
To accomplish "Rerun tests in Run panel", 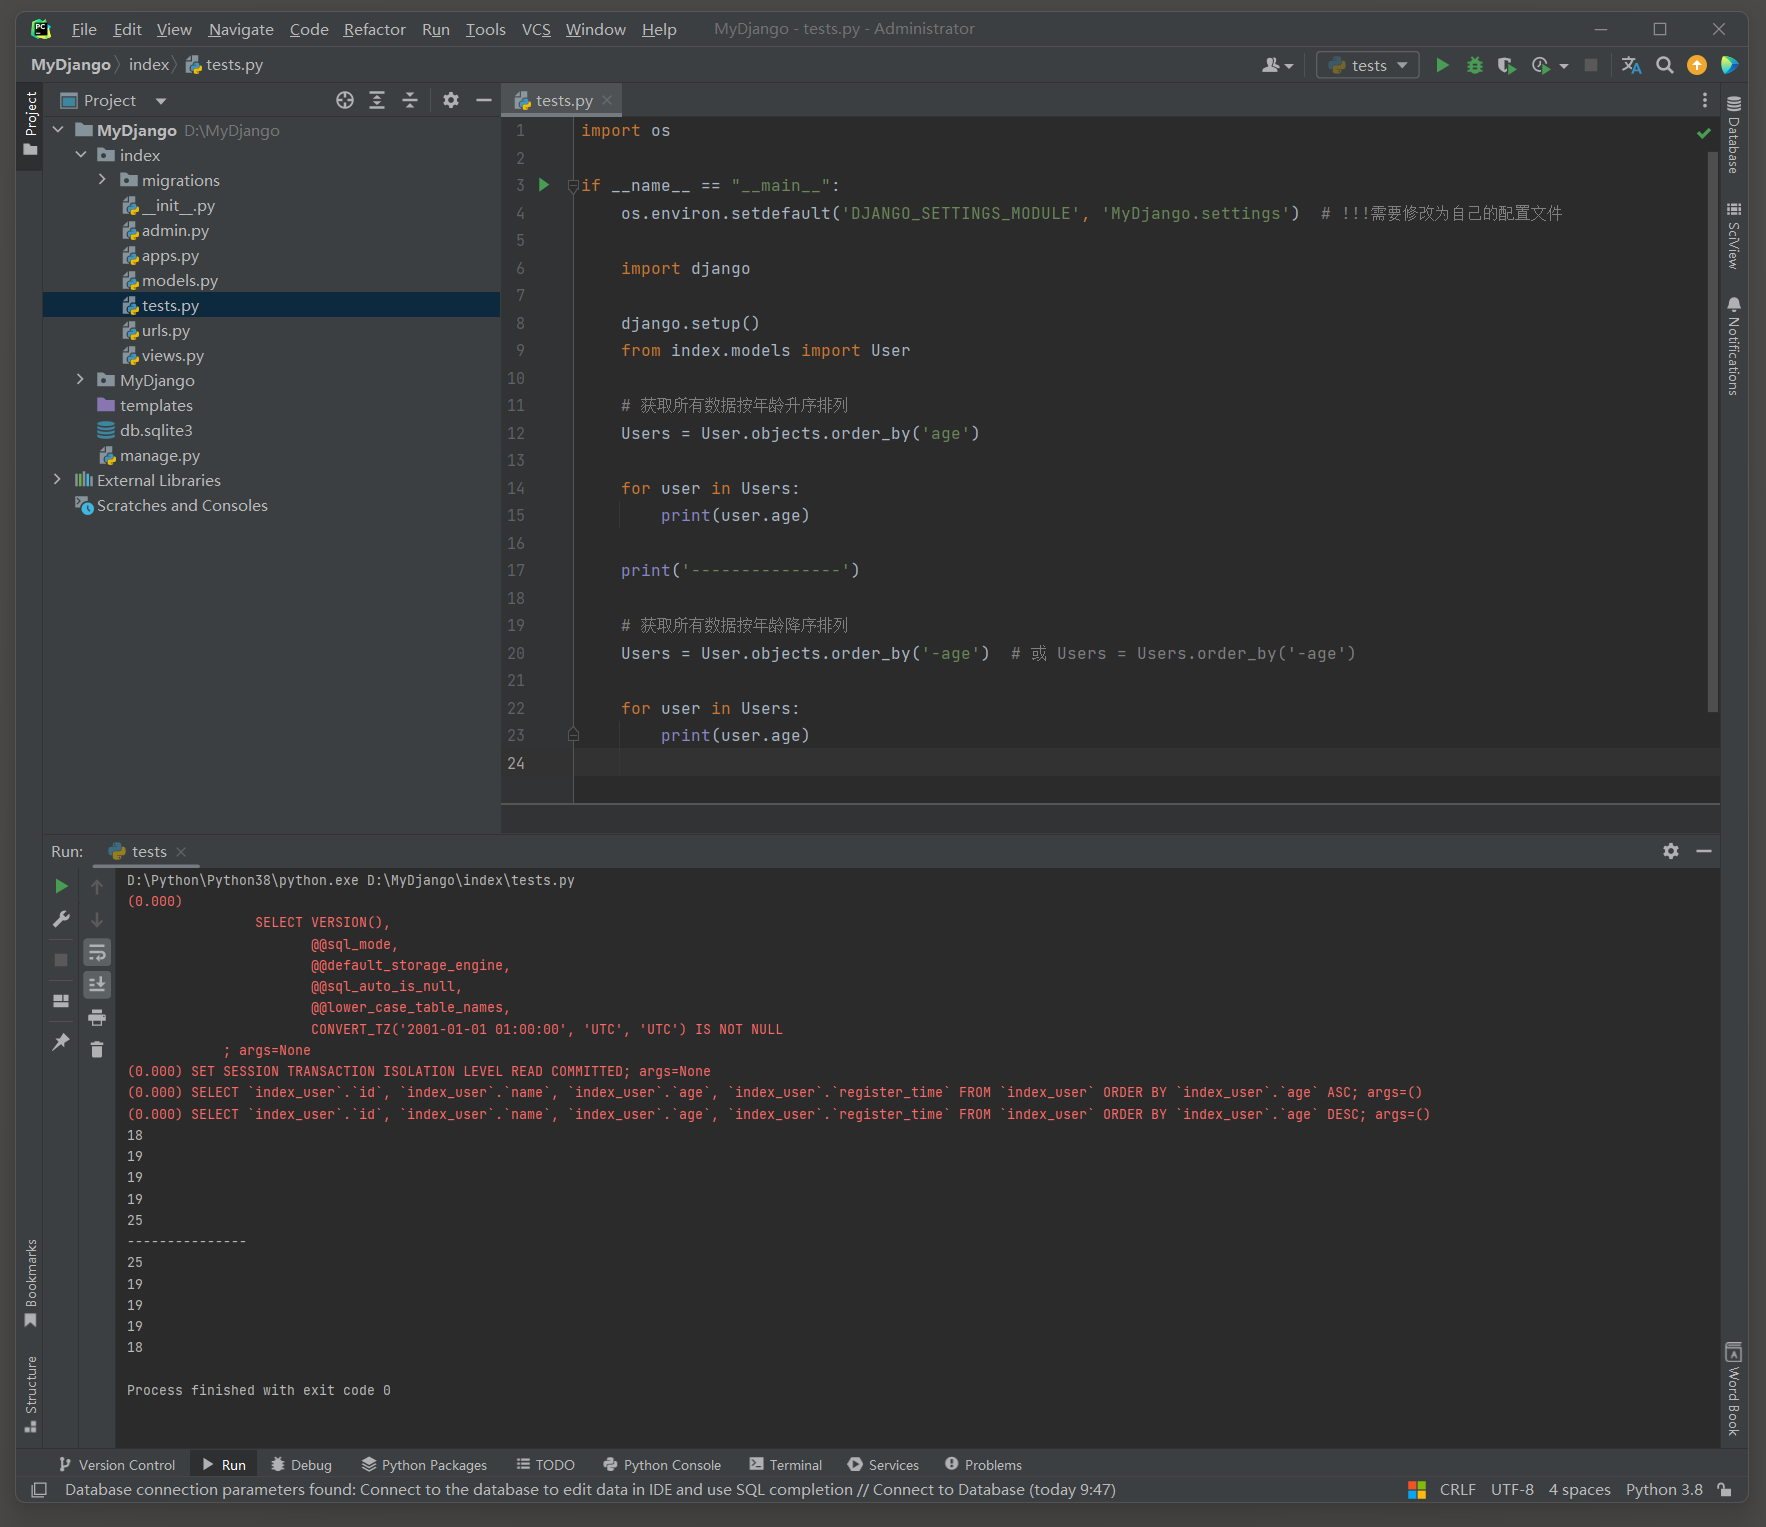I will coord(61,886).
